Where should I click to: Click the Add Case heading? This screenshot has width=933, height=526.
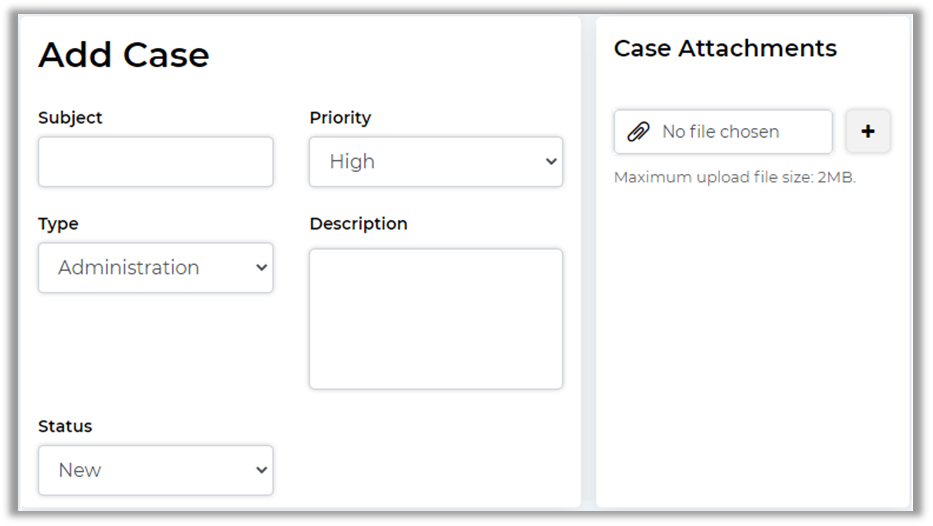pos(124,55)
